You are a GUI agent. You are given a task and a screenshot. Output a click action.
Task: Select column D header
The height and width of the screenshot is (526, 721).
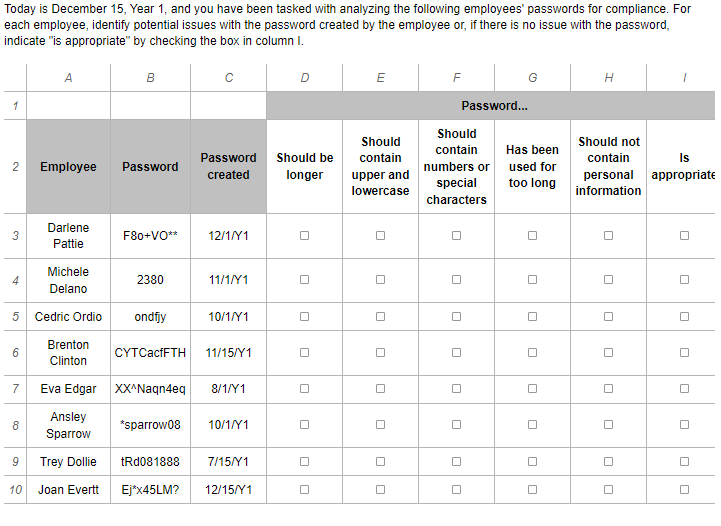pos(304,78)
